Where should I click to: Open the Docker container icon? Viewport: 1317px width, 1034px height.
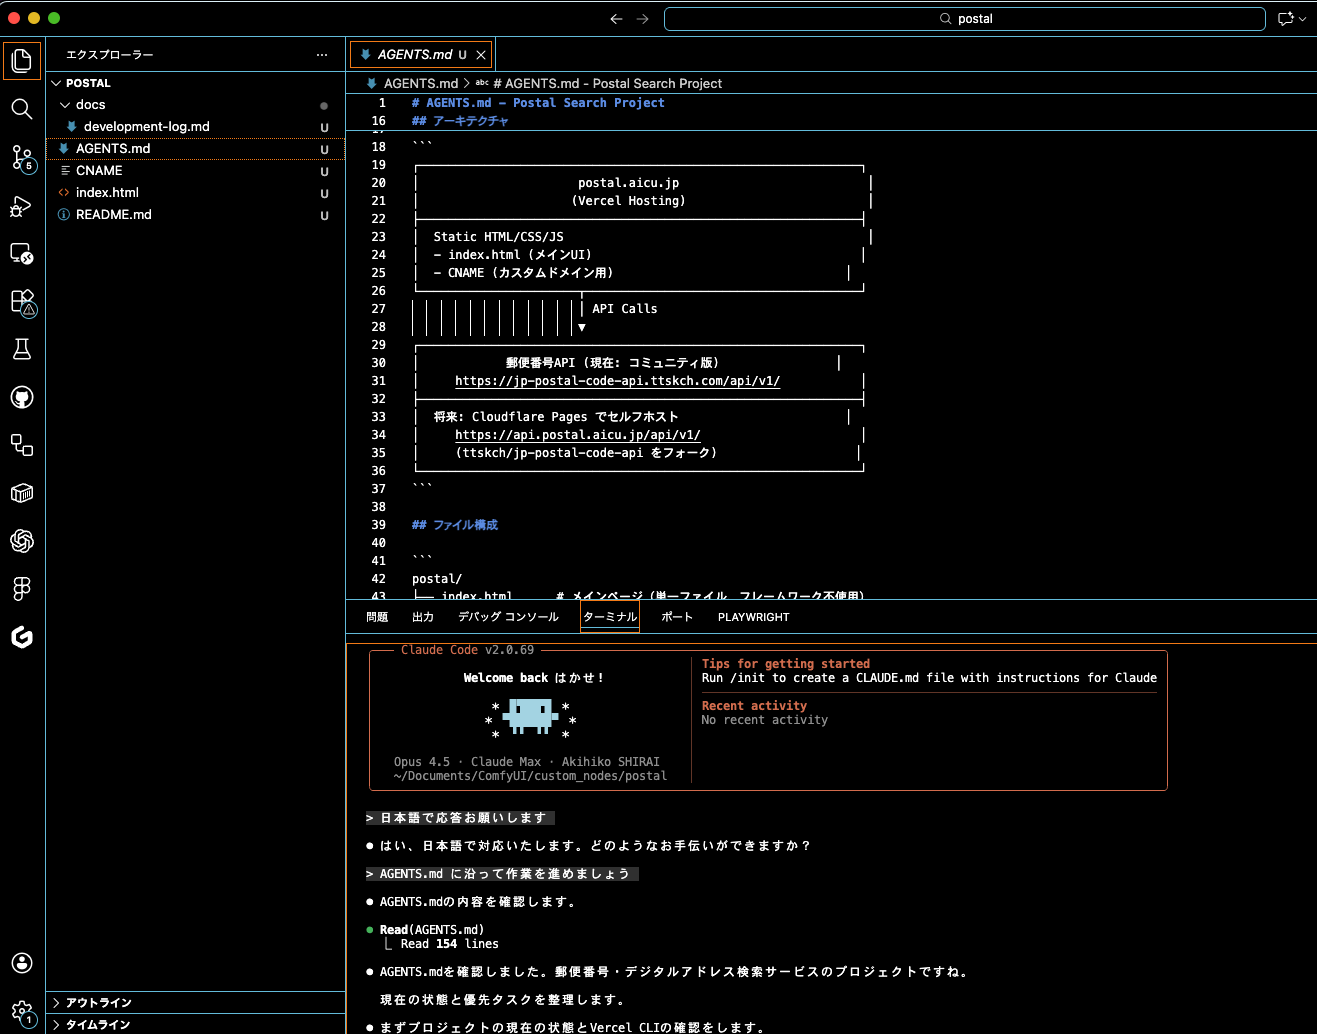point(22,492)
